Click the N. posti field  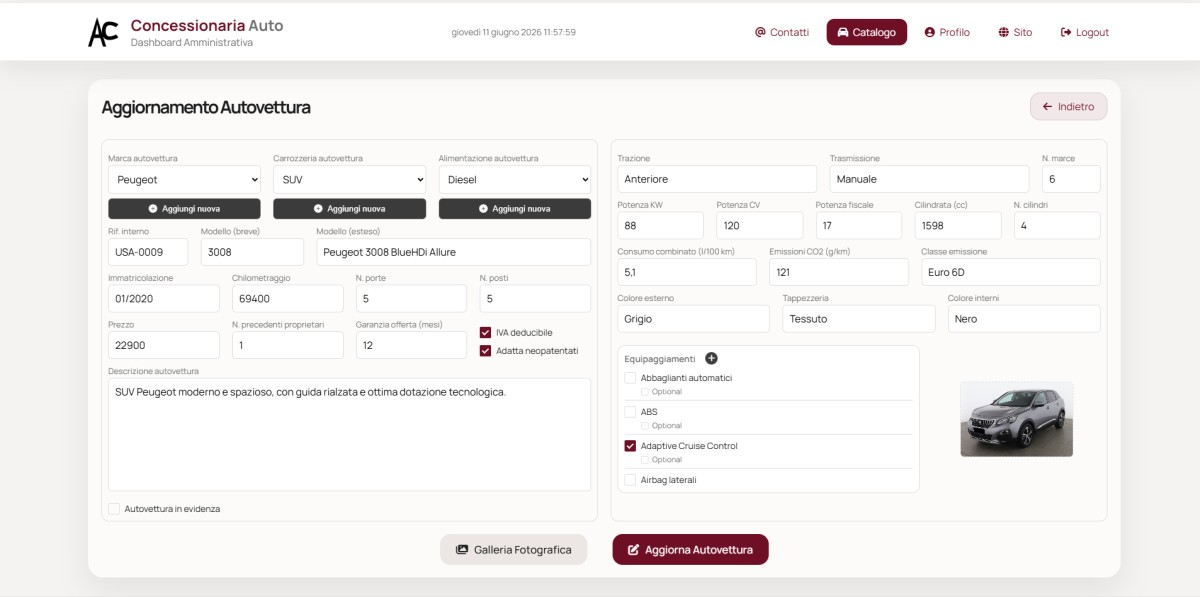click(x=535, y=299)
